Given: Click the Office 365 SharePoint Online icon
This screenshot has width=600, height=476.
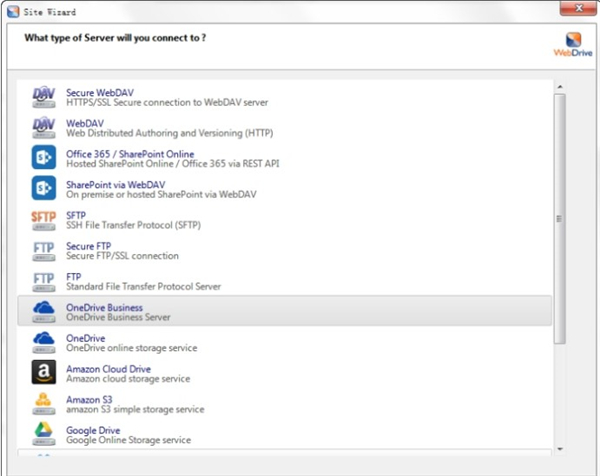Looking at the screenshot, I should pyautogui.click(x=44, y=157).
